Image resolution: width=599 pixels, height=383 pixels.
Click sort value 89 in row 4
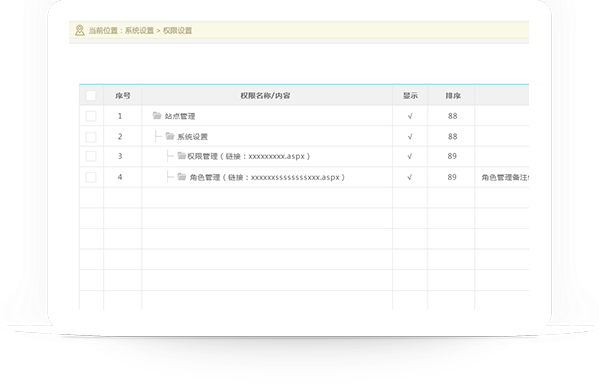point(452,177)
